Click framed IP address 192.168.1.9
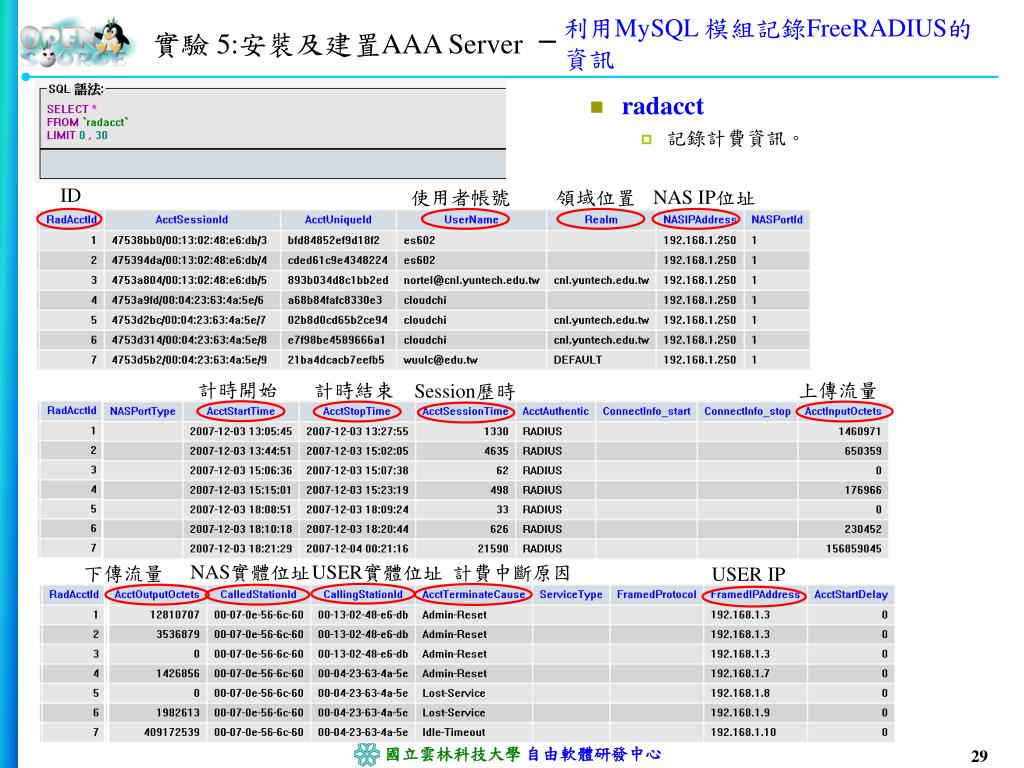This screenshot has height=768, width=1024. coord(740,713)
